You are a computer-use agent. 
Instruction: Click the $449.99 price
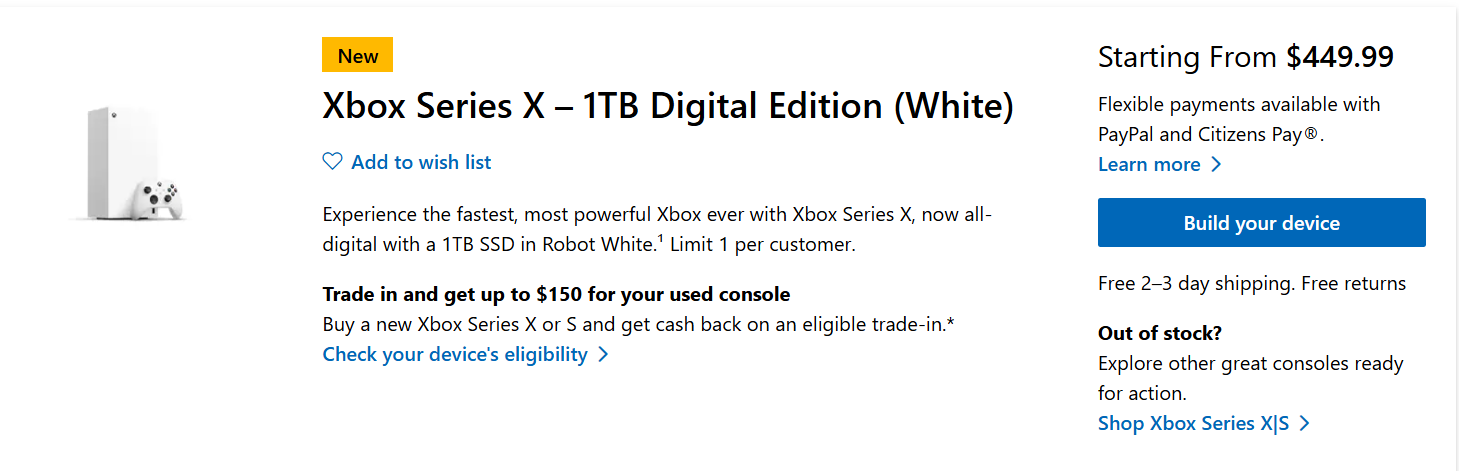[x=1340, y=57]
